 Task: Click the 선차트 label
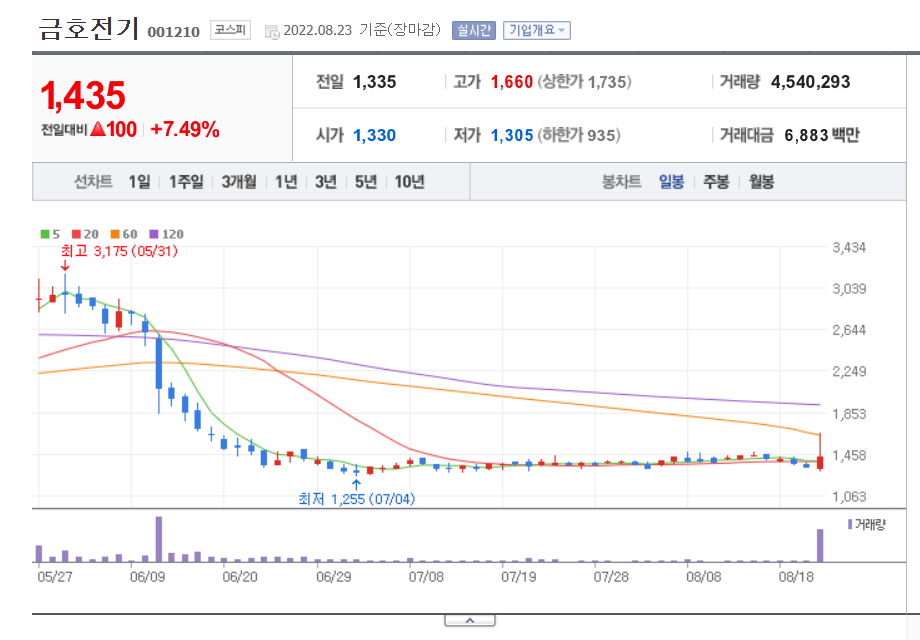point(93,182)
